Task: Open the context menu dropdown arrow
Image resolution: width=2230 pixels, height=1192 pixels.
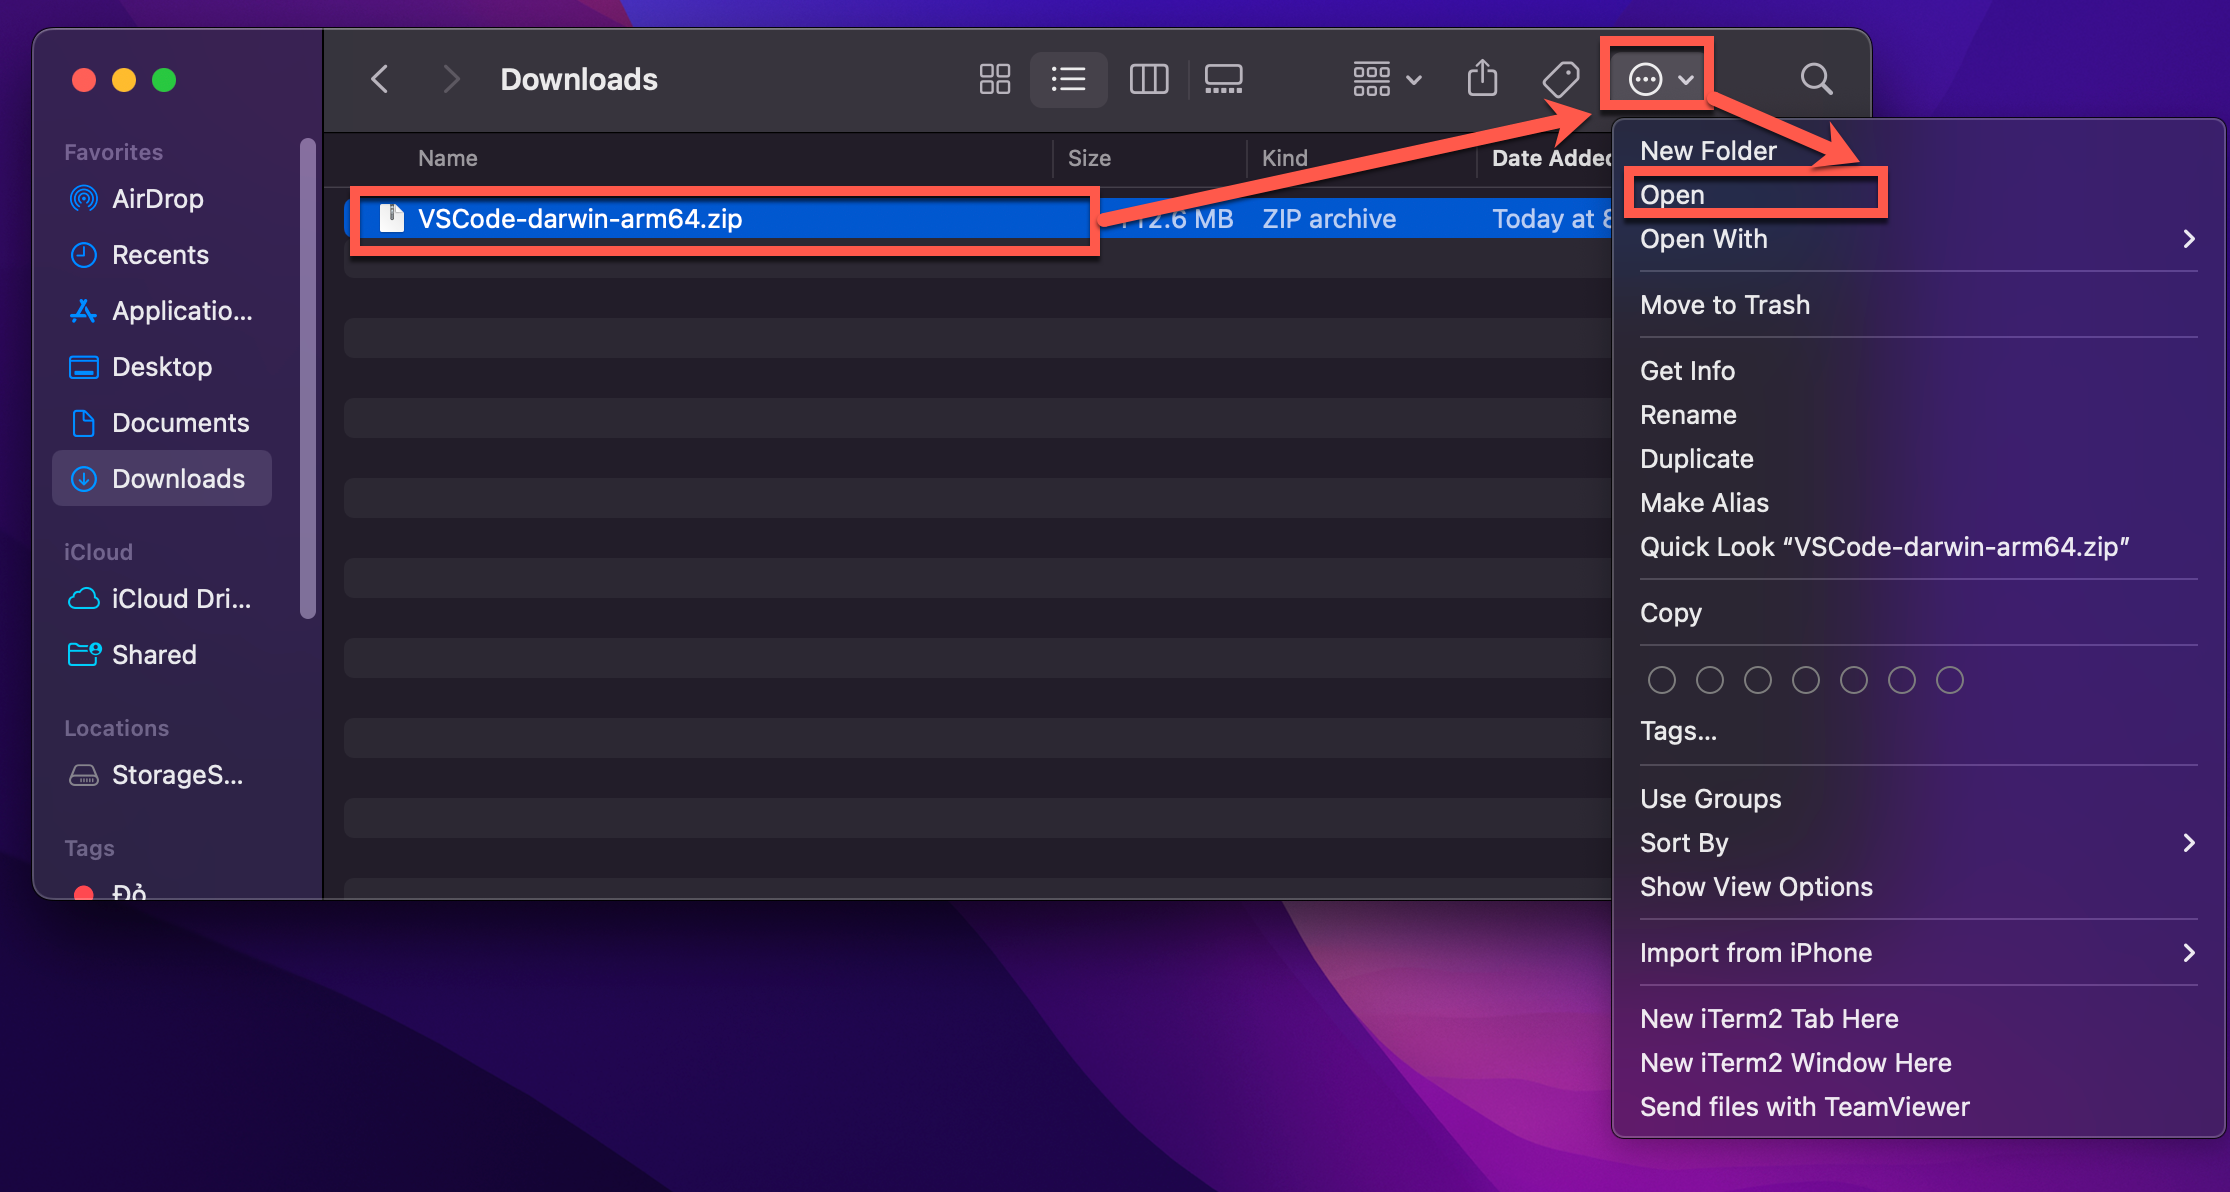Action: click(1684, 81)
